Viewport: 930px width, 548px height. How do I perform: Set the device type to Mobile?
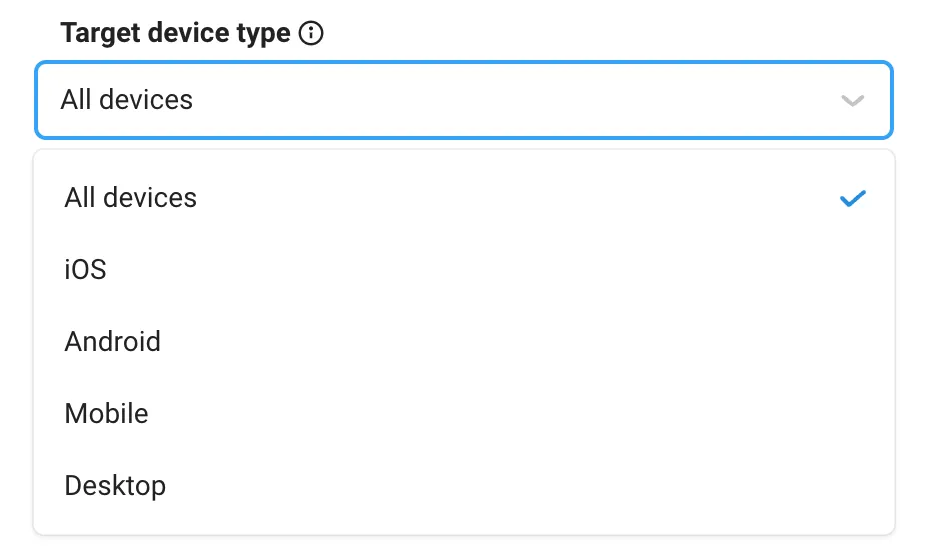(x=464, y=413)
